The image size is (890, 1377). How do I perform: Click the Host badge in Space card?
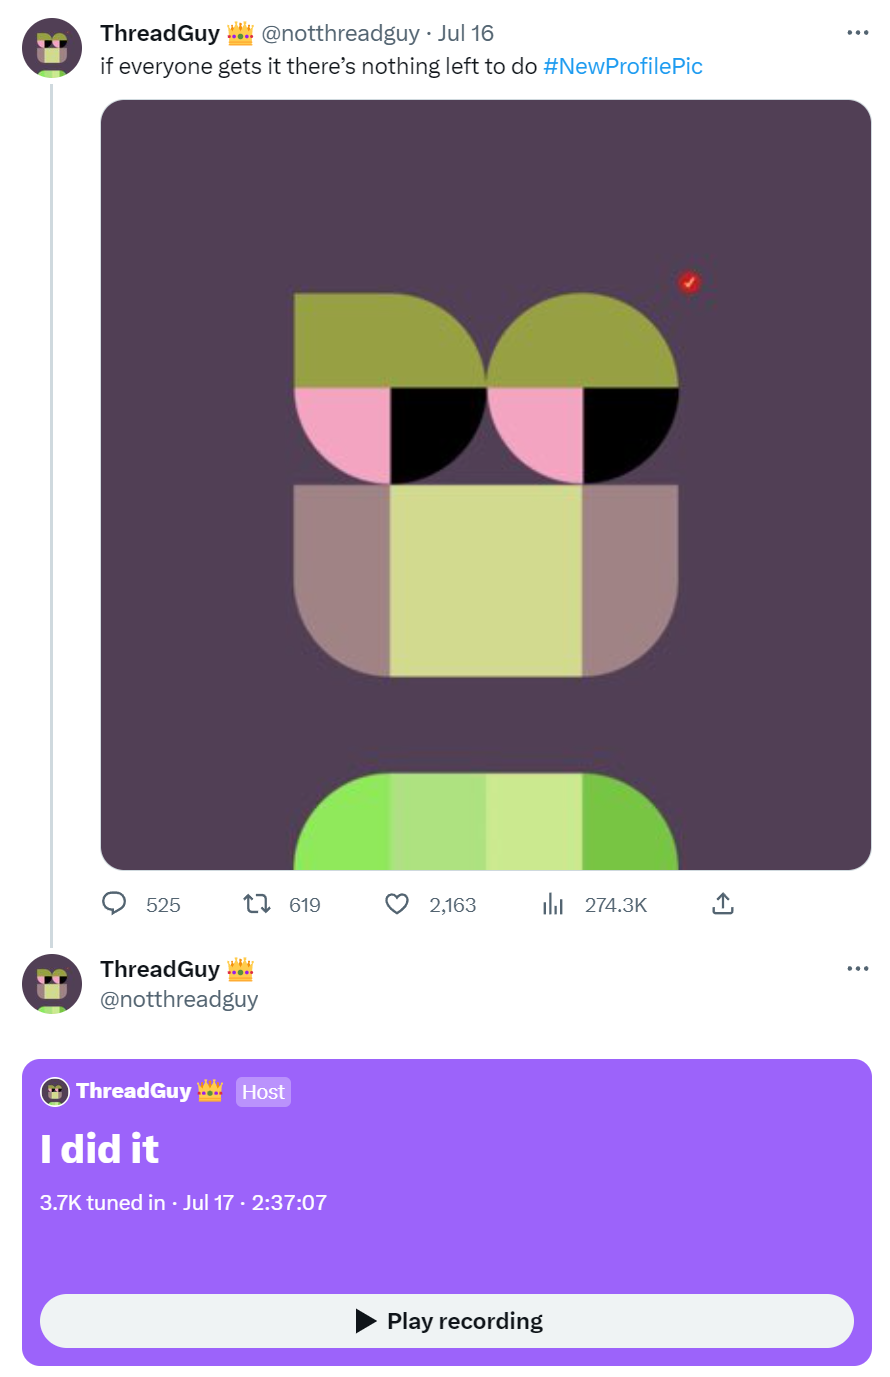[x=263, y=1092]
